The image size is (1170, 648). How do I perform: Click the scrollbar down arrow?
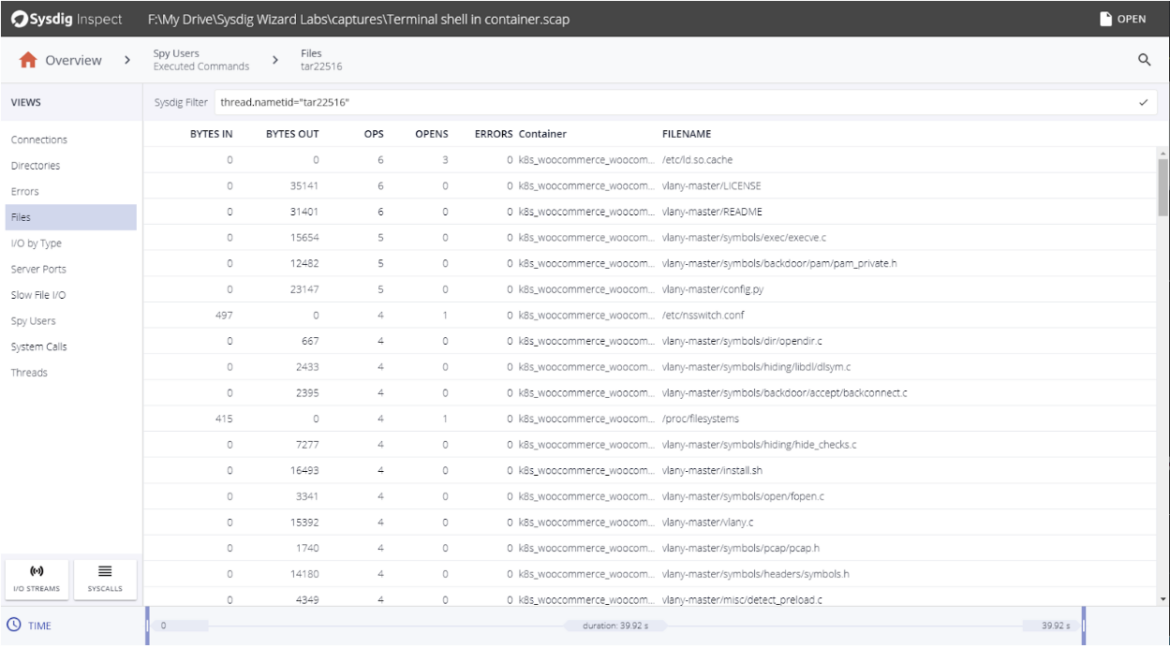(1163, 599)
